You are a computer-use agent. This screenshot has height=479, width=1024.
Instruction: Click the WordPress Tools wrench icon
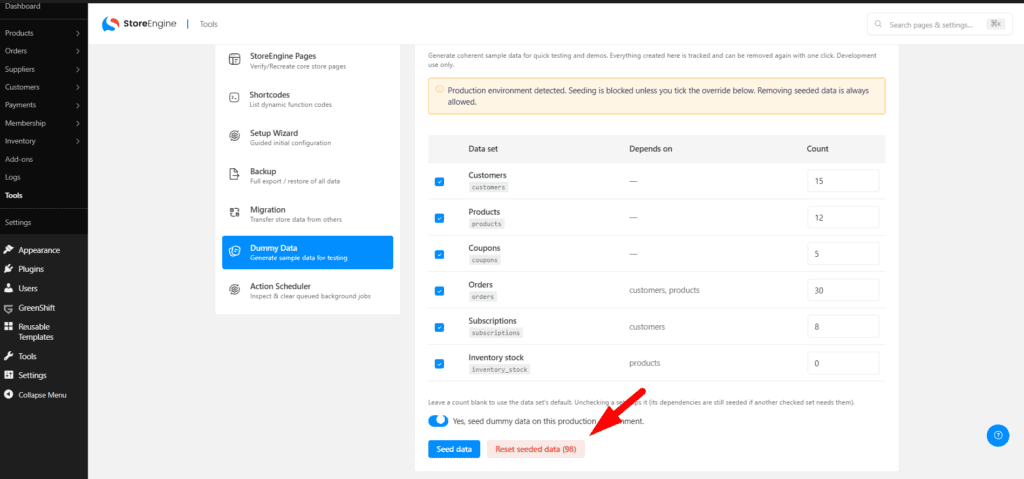(x=8, y=356)
